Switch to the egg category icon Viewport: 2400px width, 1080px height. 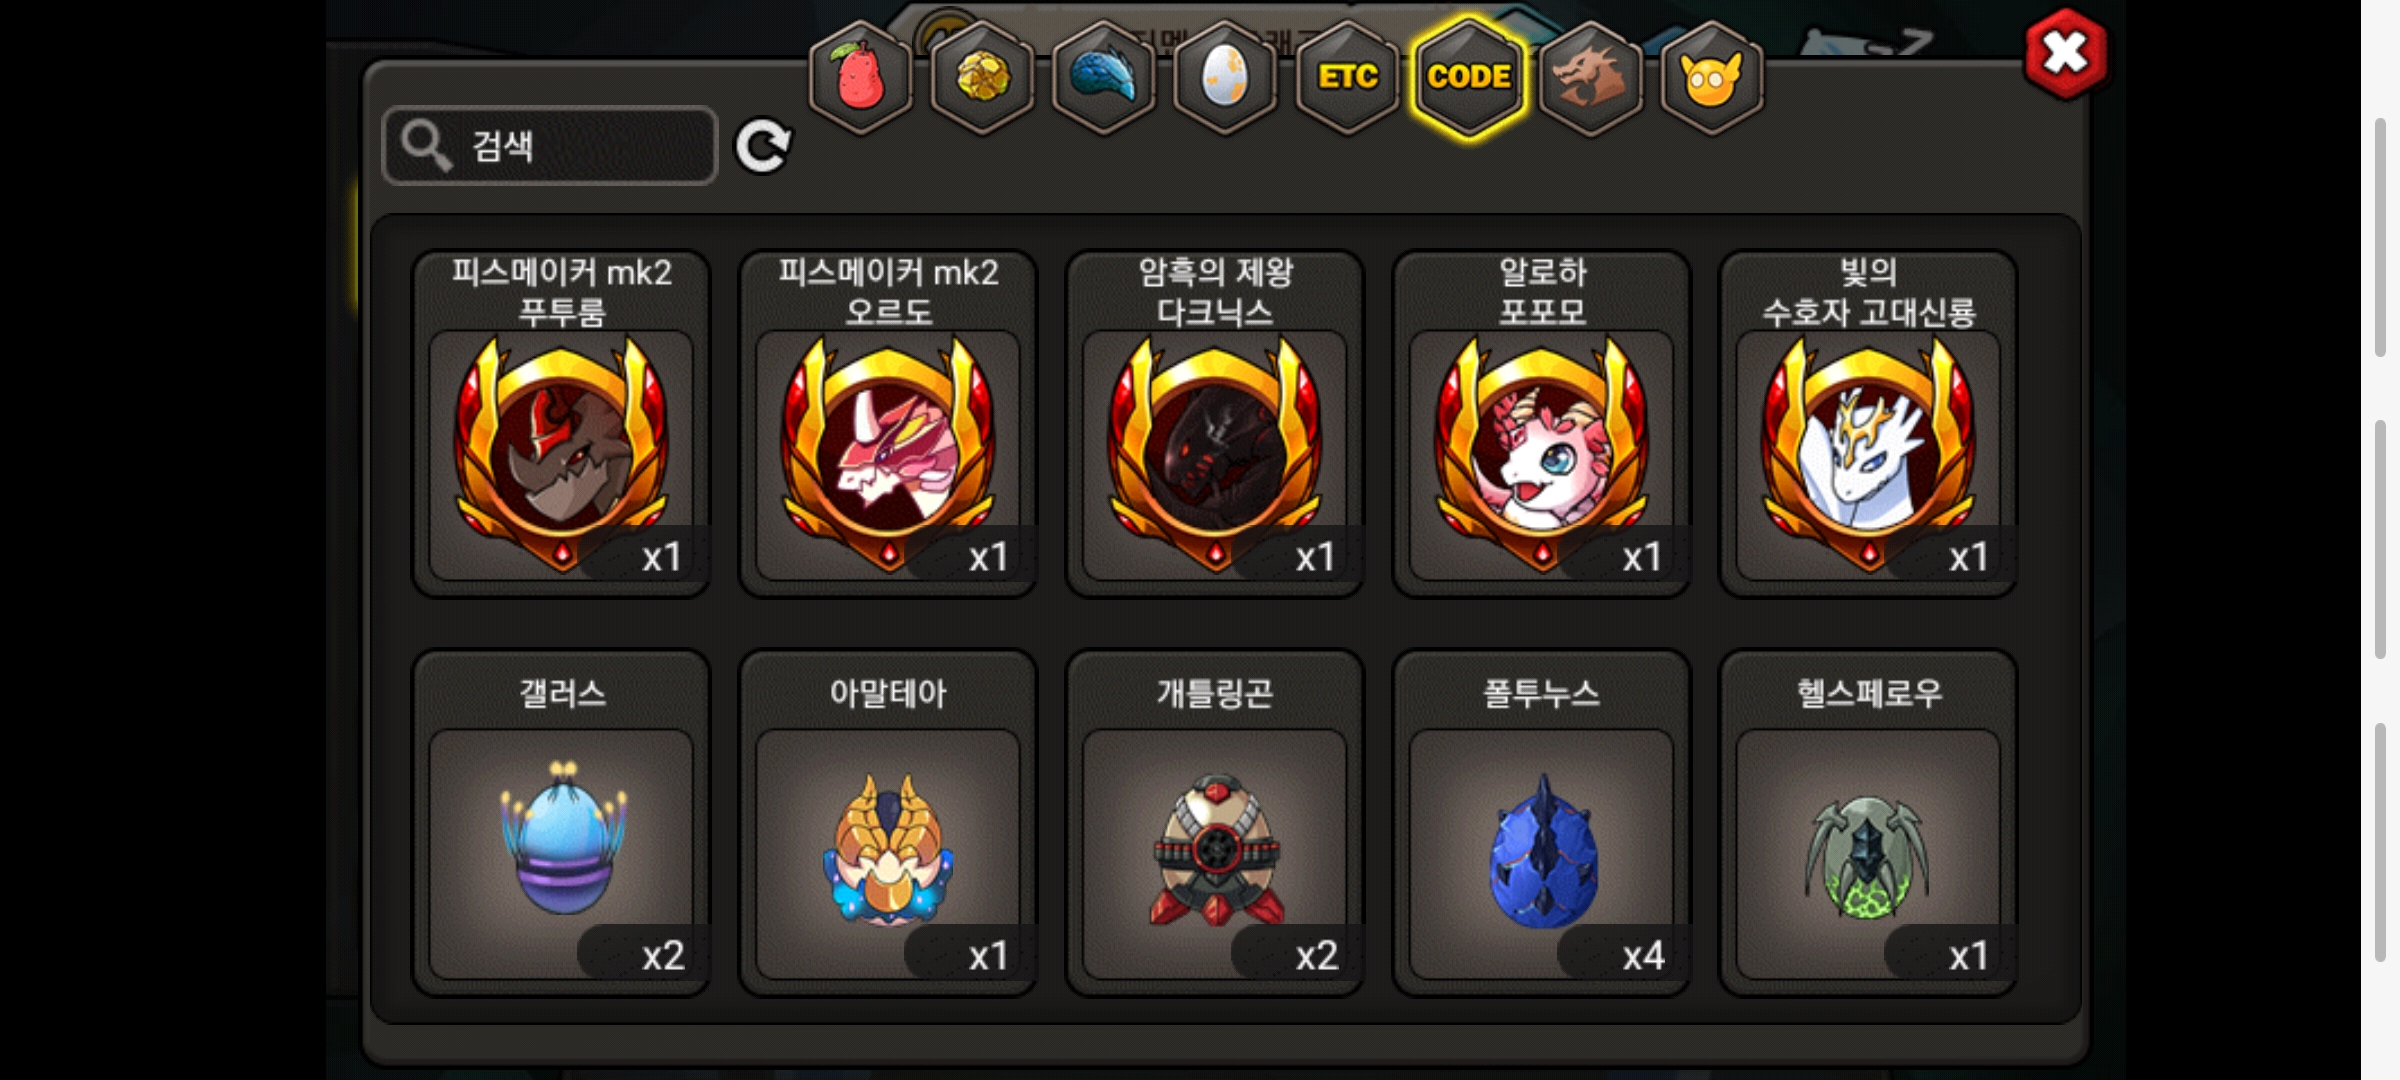point(1225,77)
